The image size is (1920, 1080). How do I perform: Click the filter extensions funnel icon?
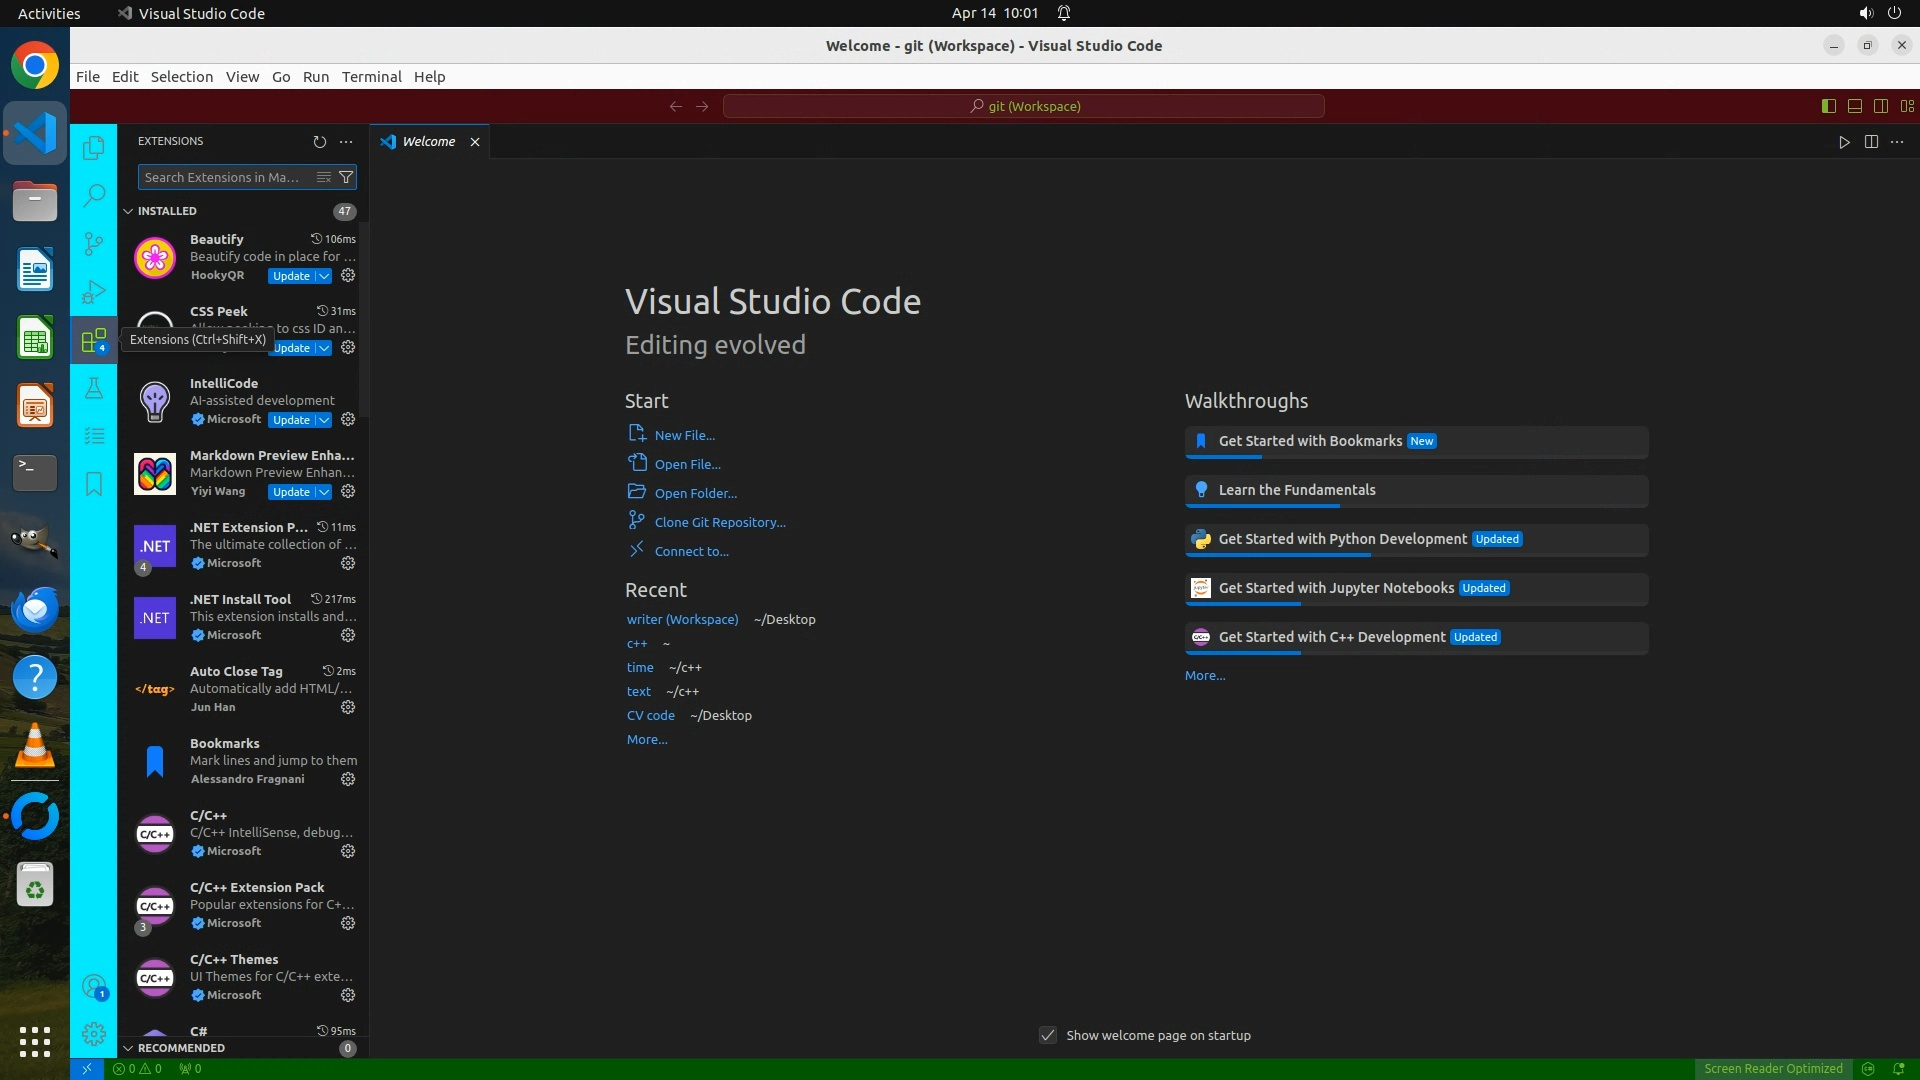(x=346, y=177)
